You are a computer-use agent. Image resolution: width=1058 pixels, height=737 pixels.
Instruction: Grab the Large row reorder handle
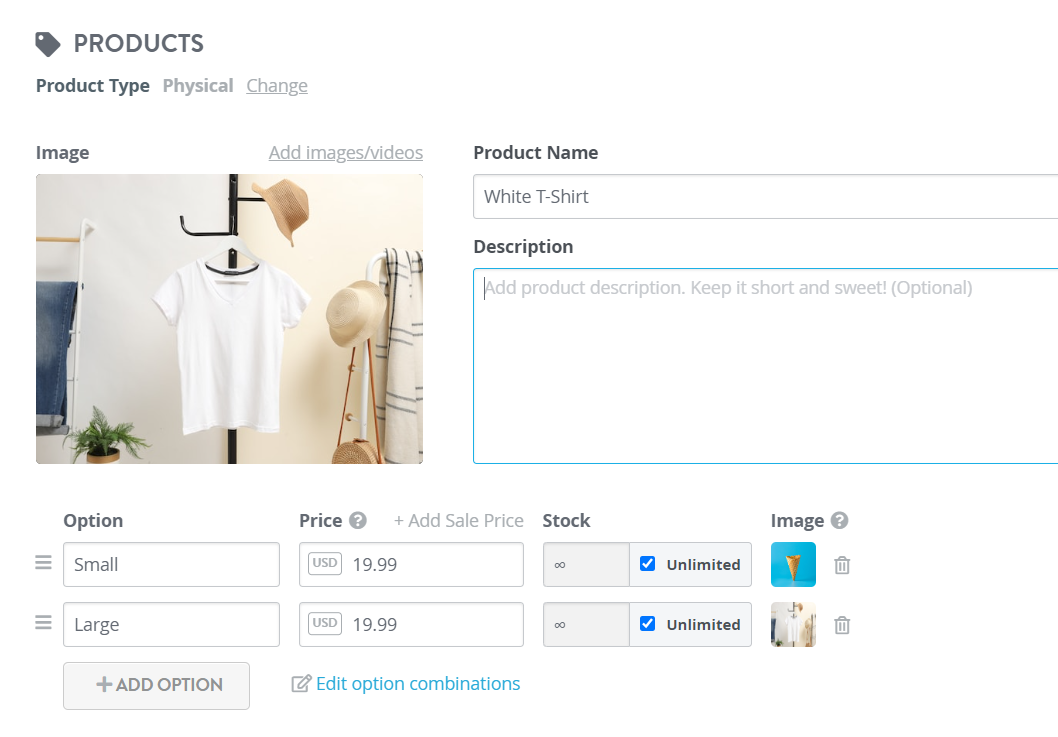click(43, 622)
